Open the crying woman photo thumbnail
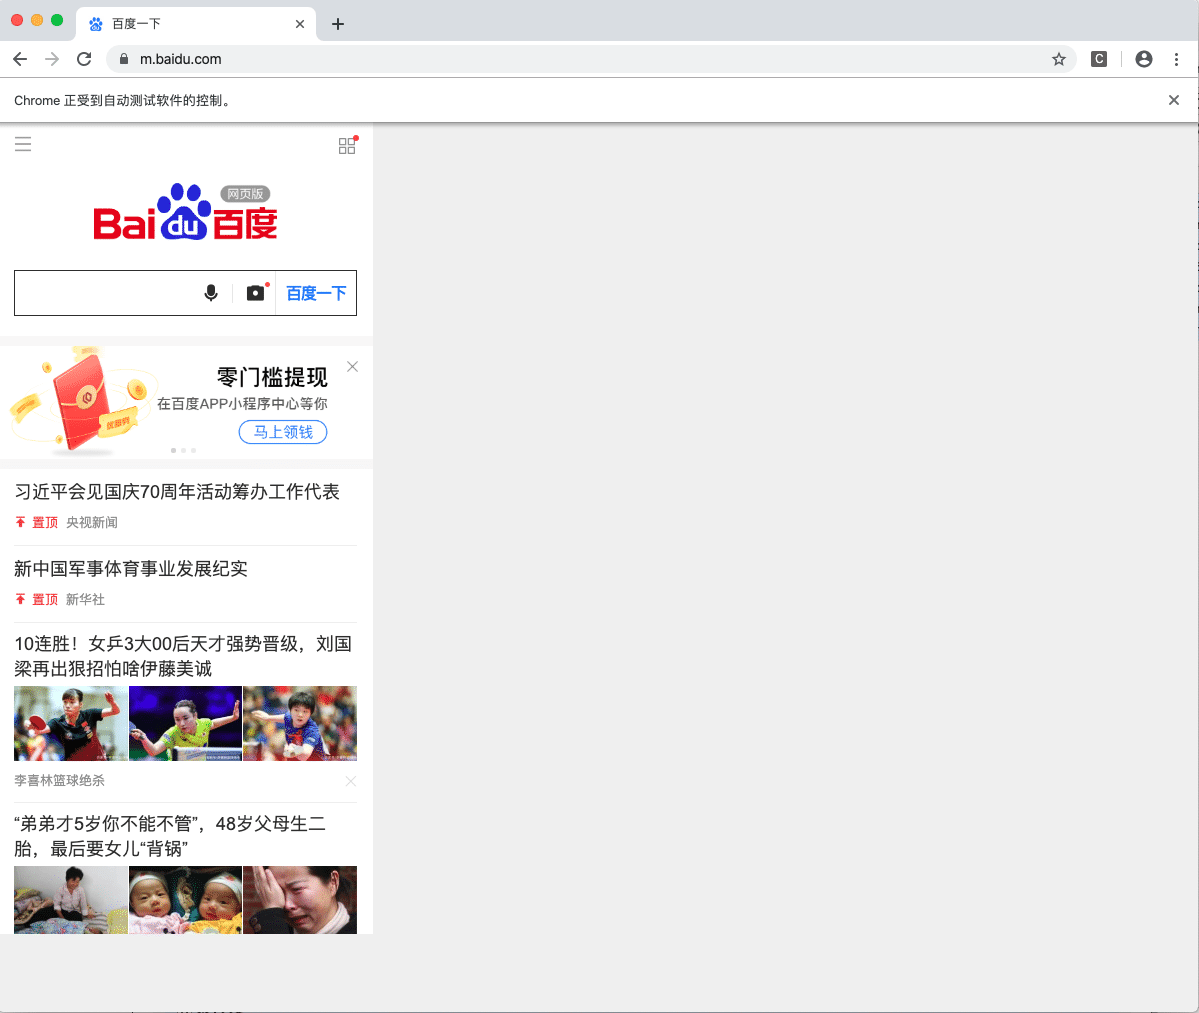 click(x=300, y=900)
